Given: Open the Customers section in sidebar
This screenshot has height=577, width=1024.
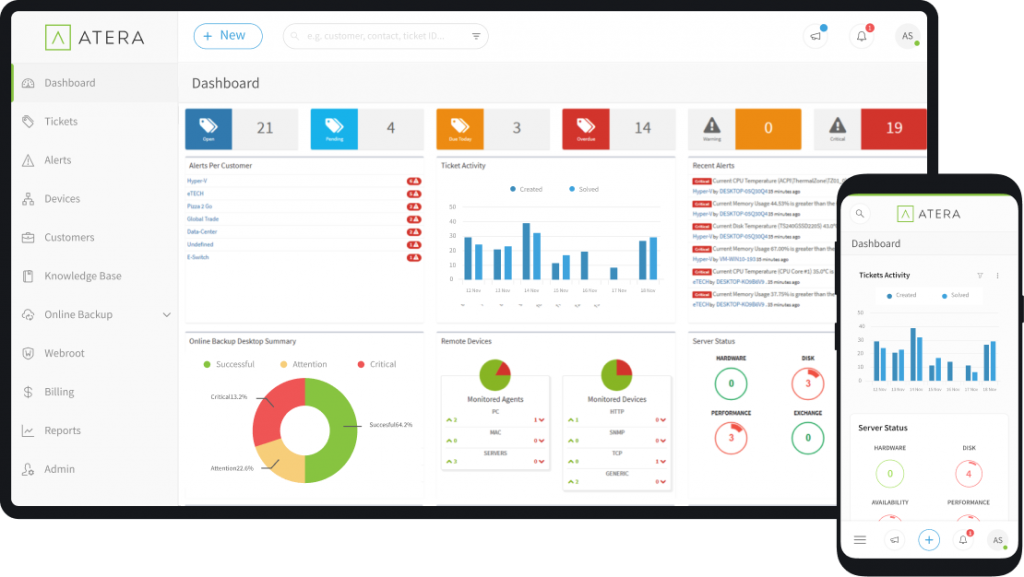Looking at the screenshot, I should pyautogui.click(x=95, y=237).
